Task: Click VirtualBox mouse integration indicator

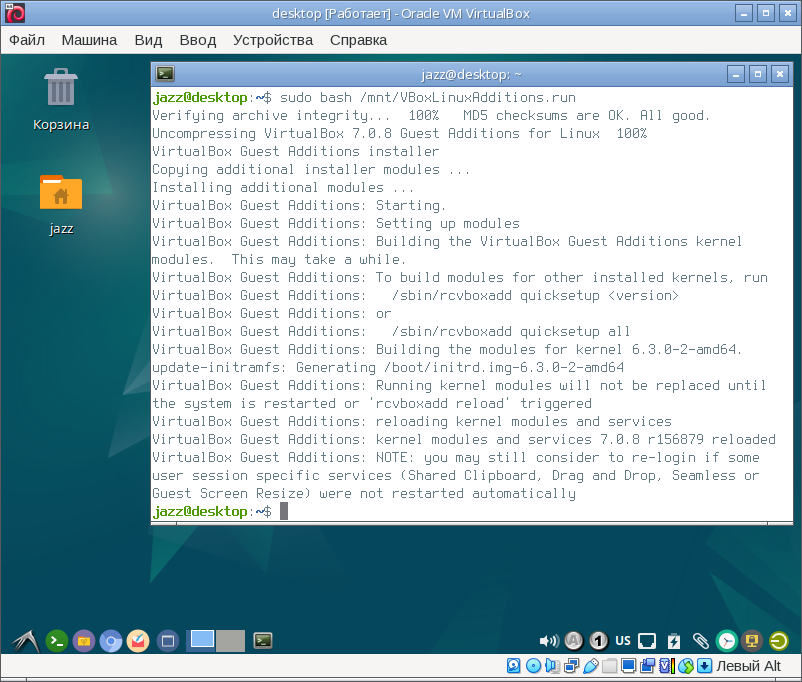Action: pyautogui.click(x=685, y=666)
